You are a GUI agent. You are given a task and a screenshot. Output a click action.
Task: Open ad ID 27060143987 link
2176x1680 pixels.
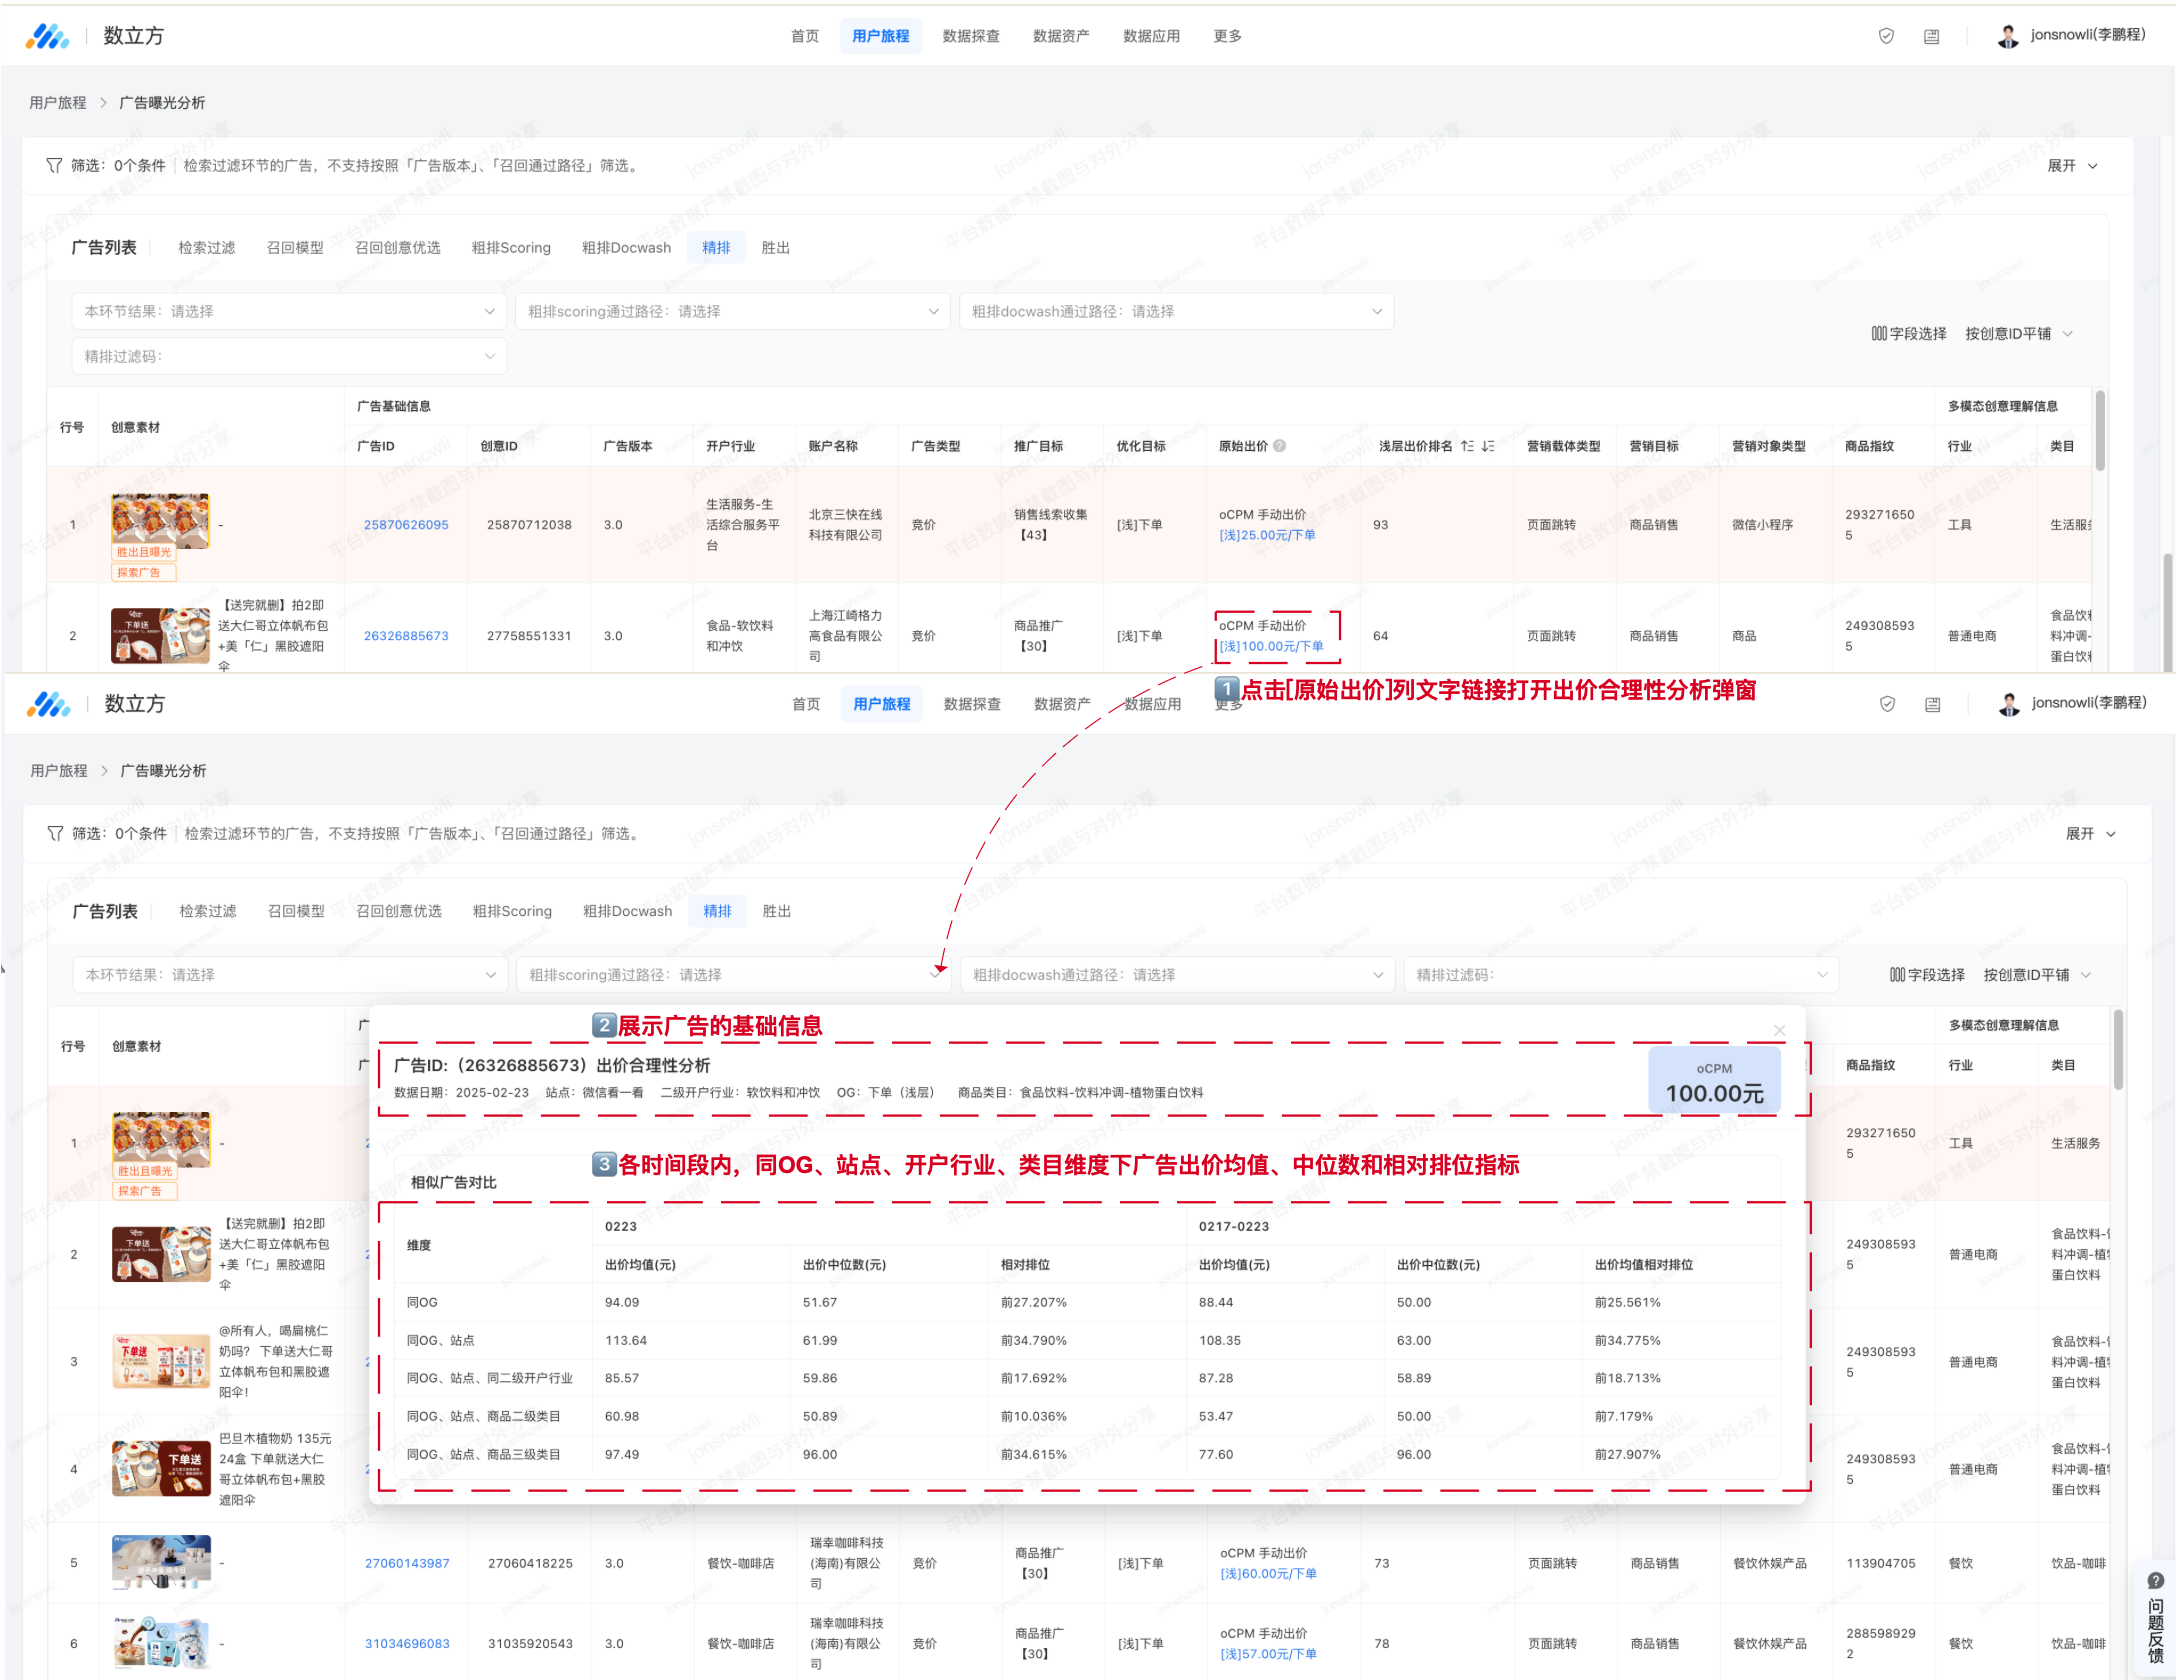[407, 1563]
